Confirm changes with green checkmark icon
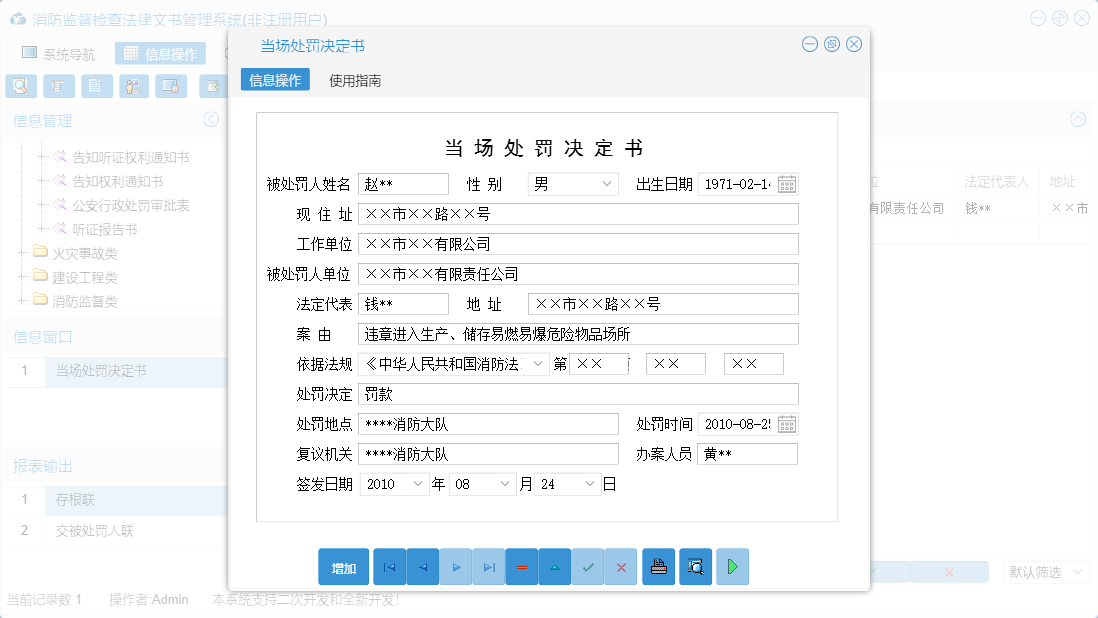 pos(588,566)
